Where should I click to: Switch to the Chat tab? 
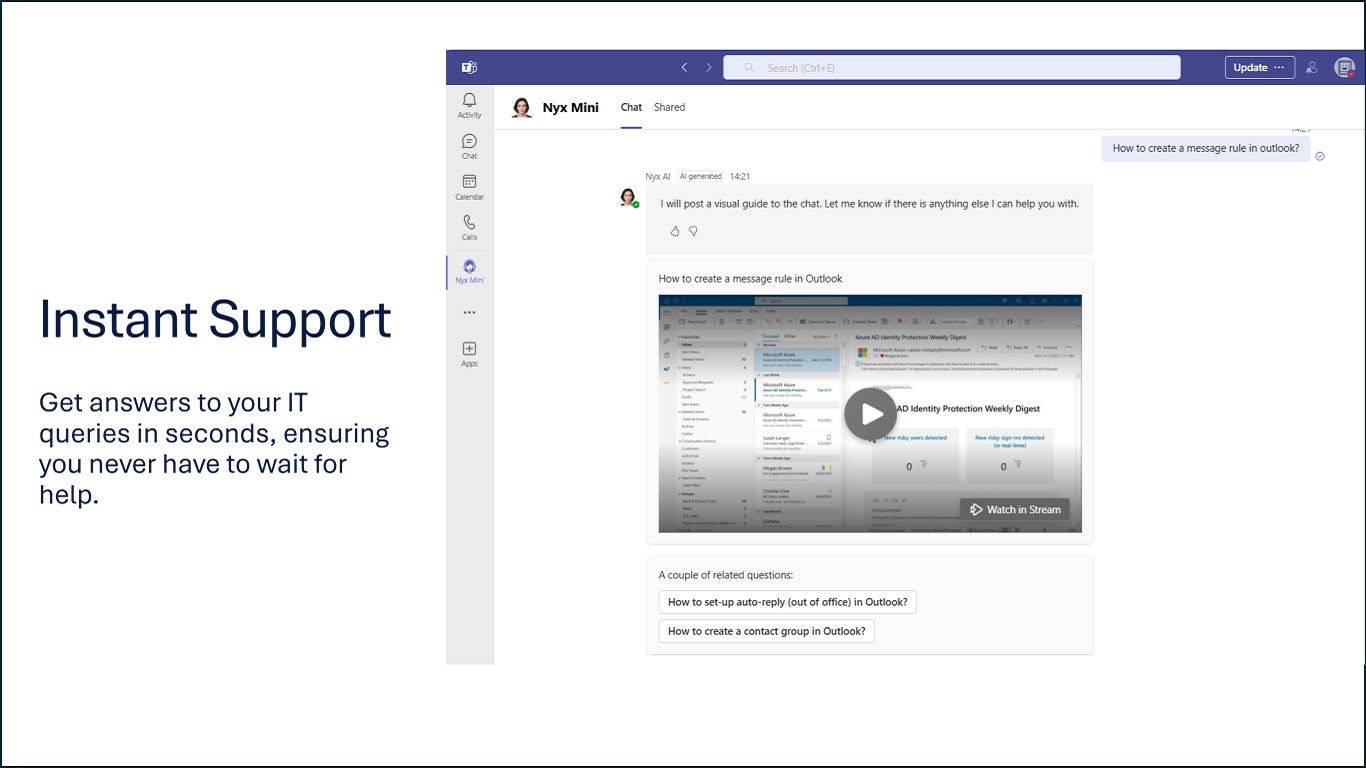click(x=631, y=107)
